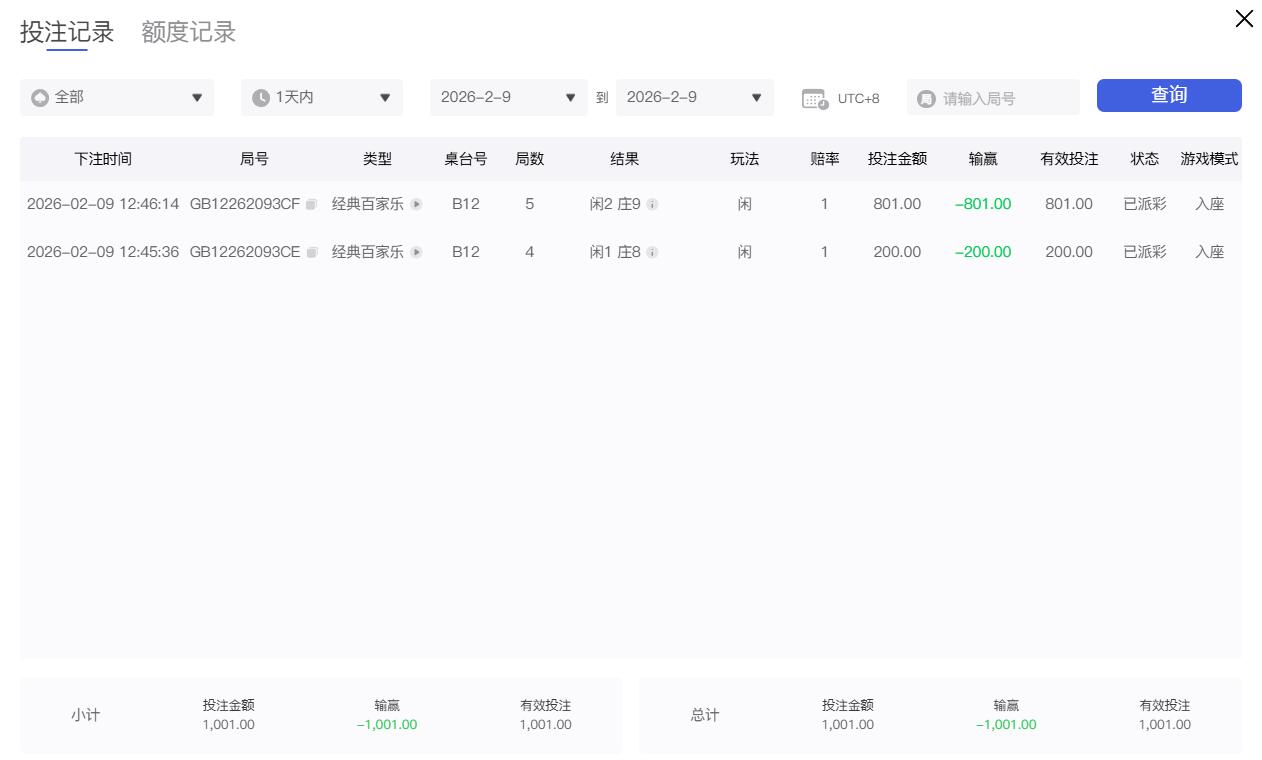This screenshot has height=760, width=1262.
Task: Copy round number GB12262093CF
Action: pyautogui.click(x=311, y=205)
